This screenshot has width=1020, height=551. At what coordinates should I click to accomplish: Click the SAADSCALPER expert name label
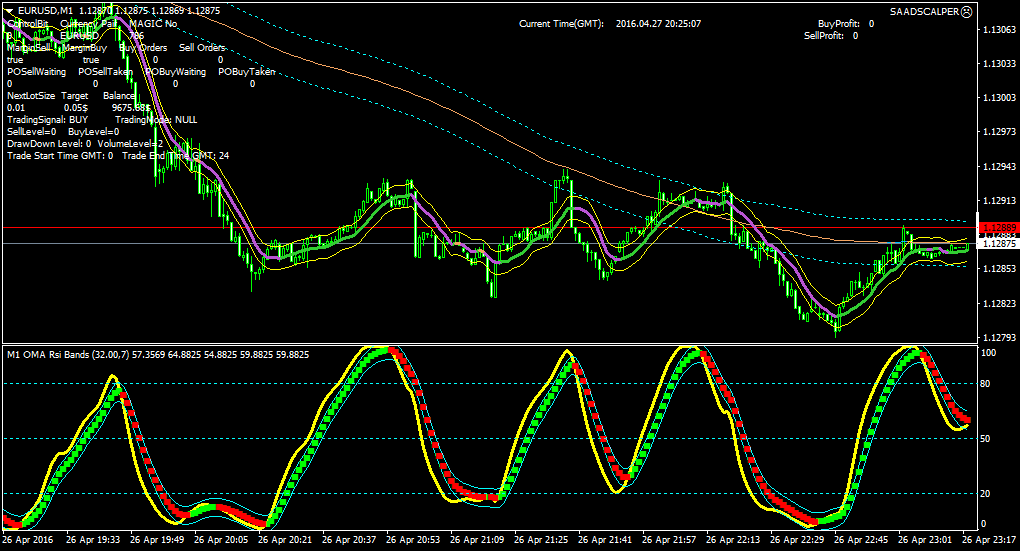(x=924, y=12)
